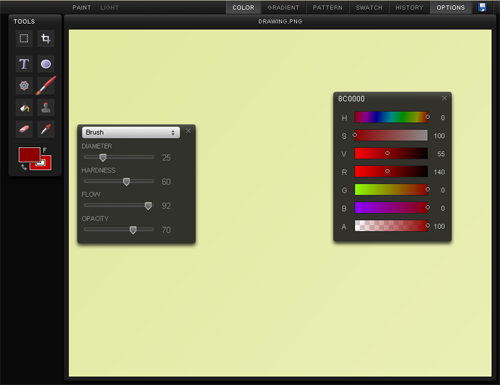Click the Diameter value 25
Screen dimensions: 500x385
pyautogui.click(x=166, y=158)
